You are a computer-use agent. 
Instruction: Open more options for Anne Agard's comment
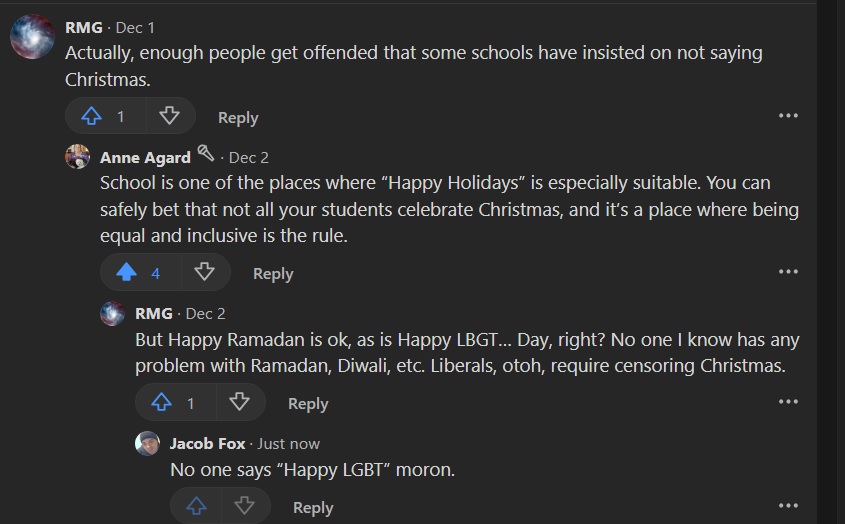pyautogui.click(x=788, y=272)
